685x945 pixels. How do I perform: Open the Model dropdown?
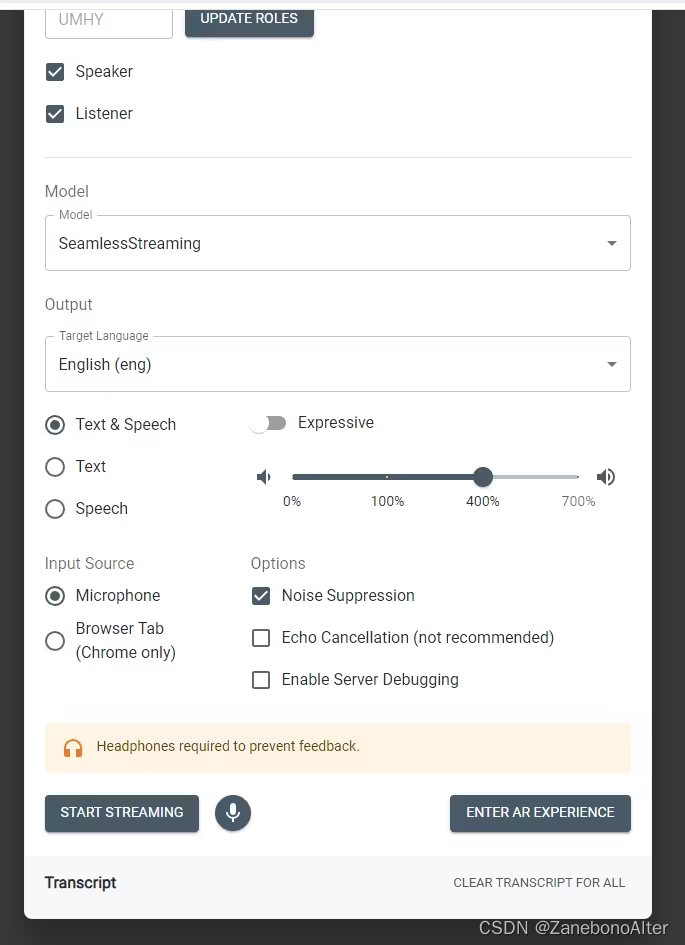point(338,243)
